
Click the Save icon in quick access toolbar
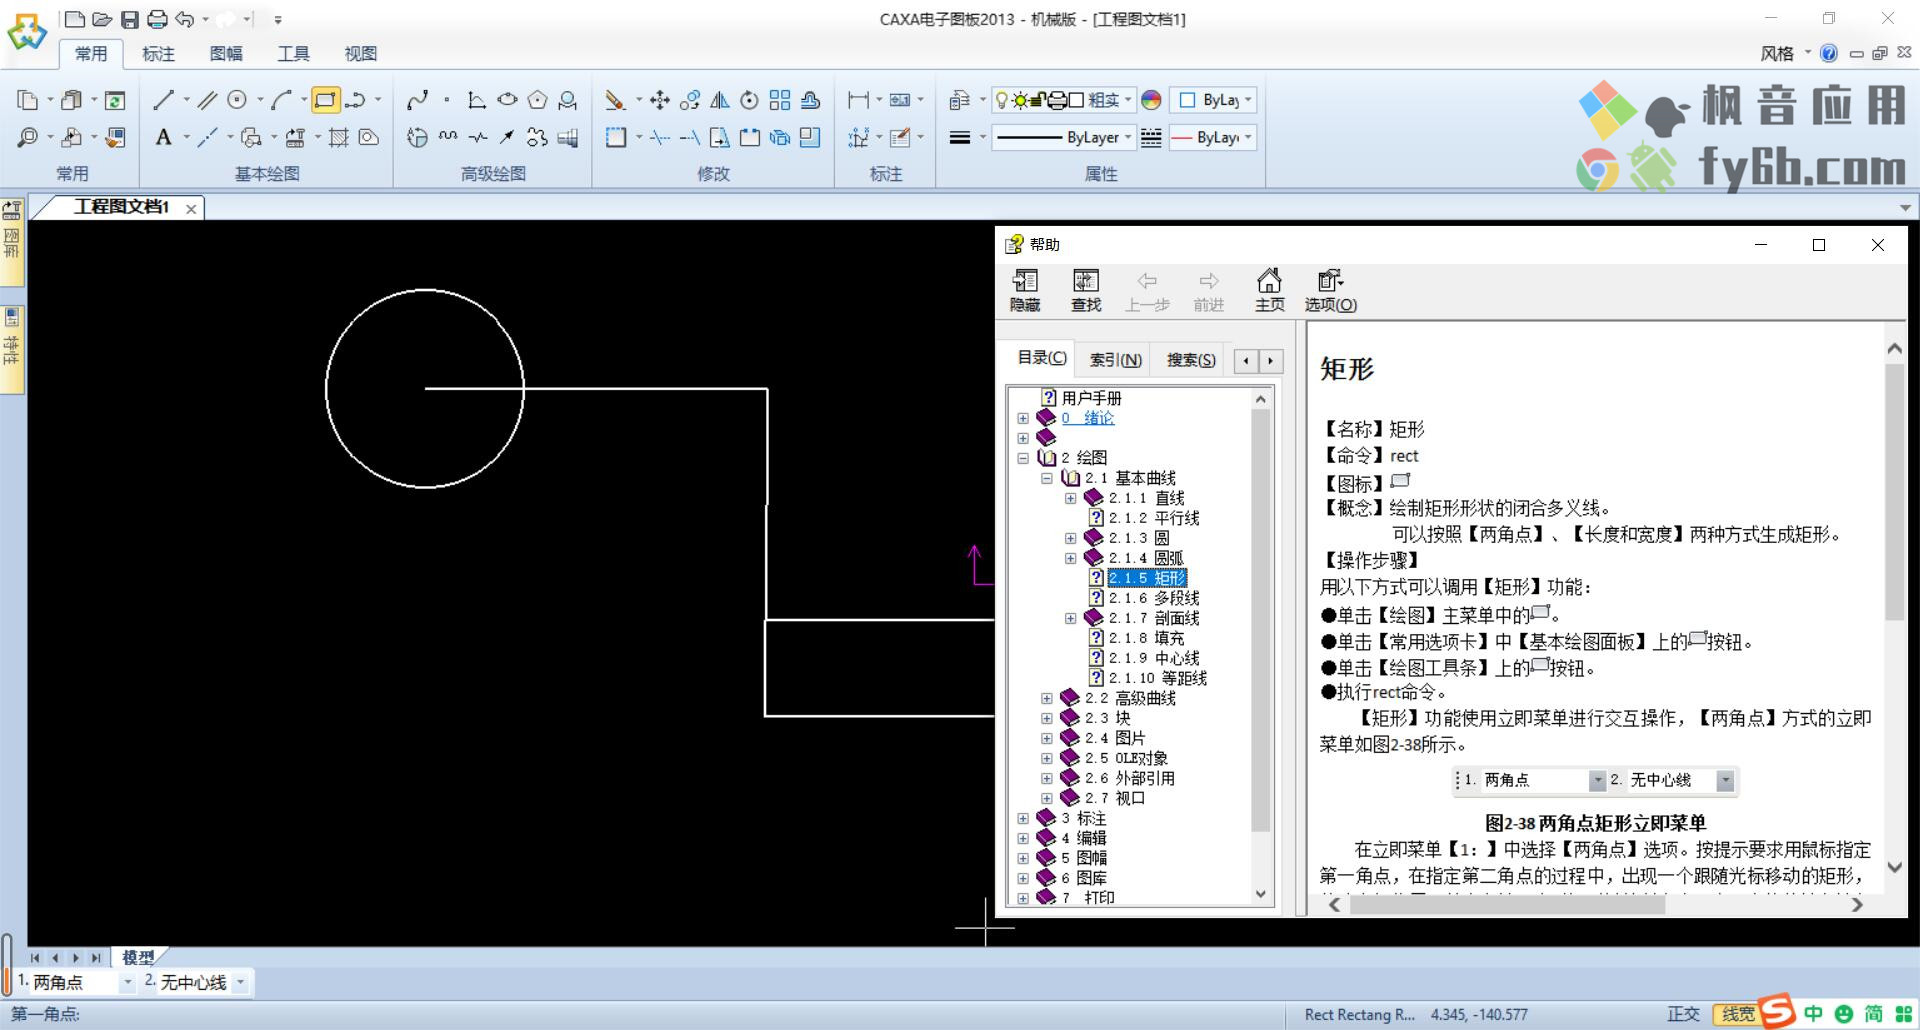[x=130, y=19]
